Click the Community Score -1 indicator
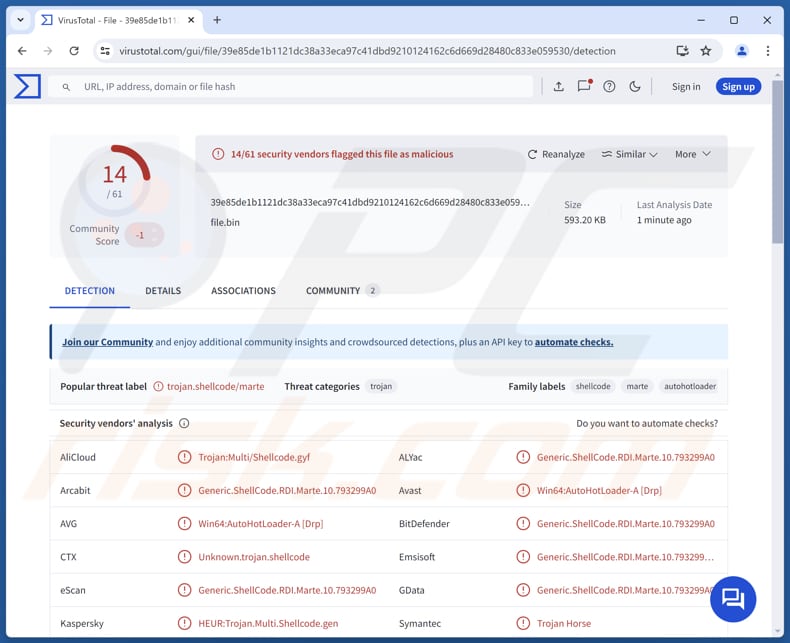 145,235
